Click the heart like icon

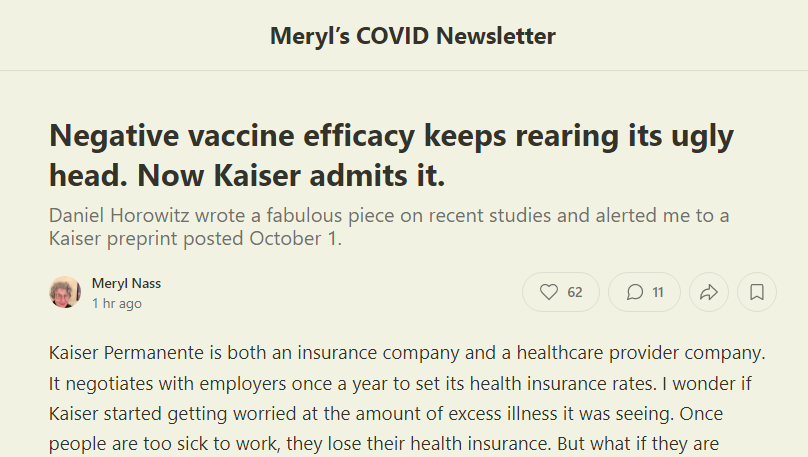pos(549,292)
